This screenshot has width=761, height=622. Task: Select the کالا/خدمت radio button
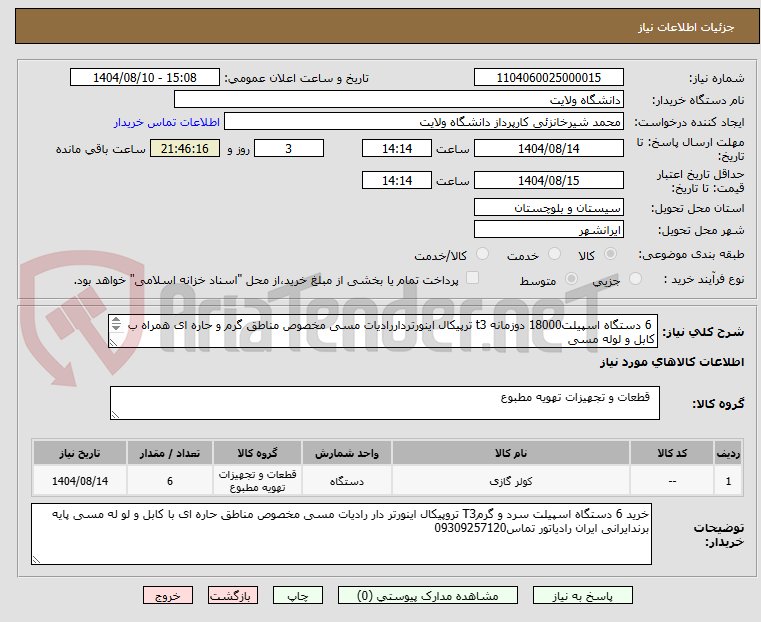[482, 254]
